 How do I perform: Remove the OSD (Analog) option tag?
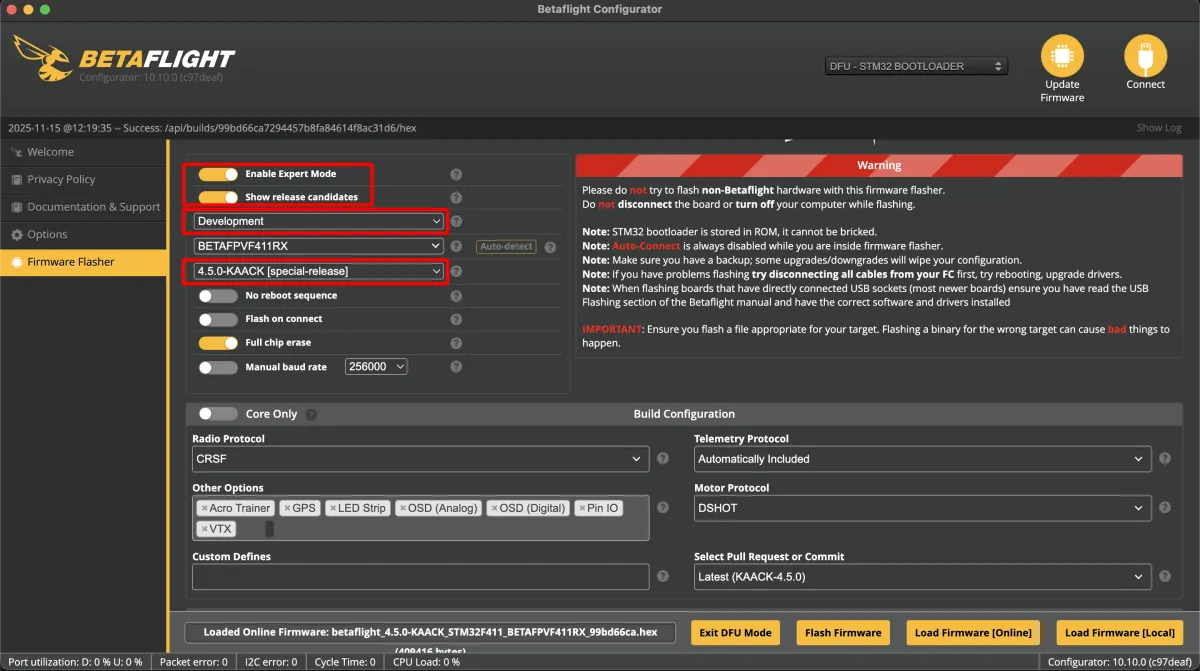403,509
